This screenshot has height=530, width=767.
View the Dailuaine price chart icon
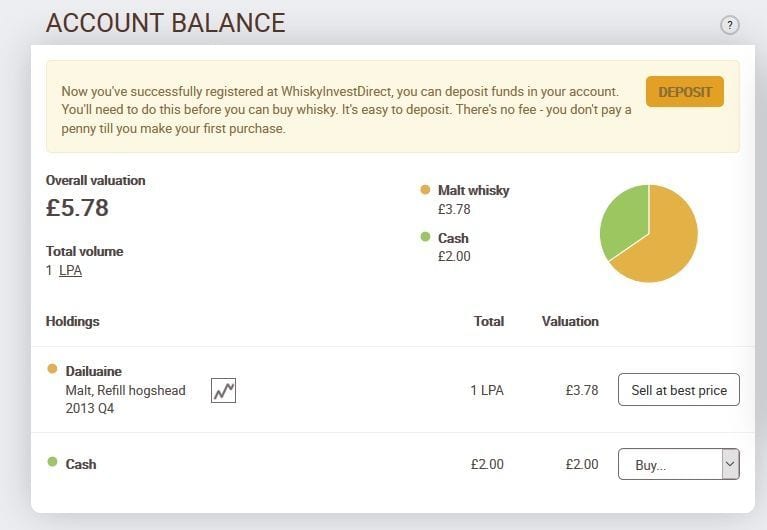[224, 390]
